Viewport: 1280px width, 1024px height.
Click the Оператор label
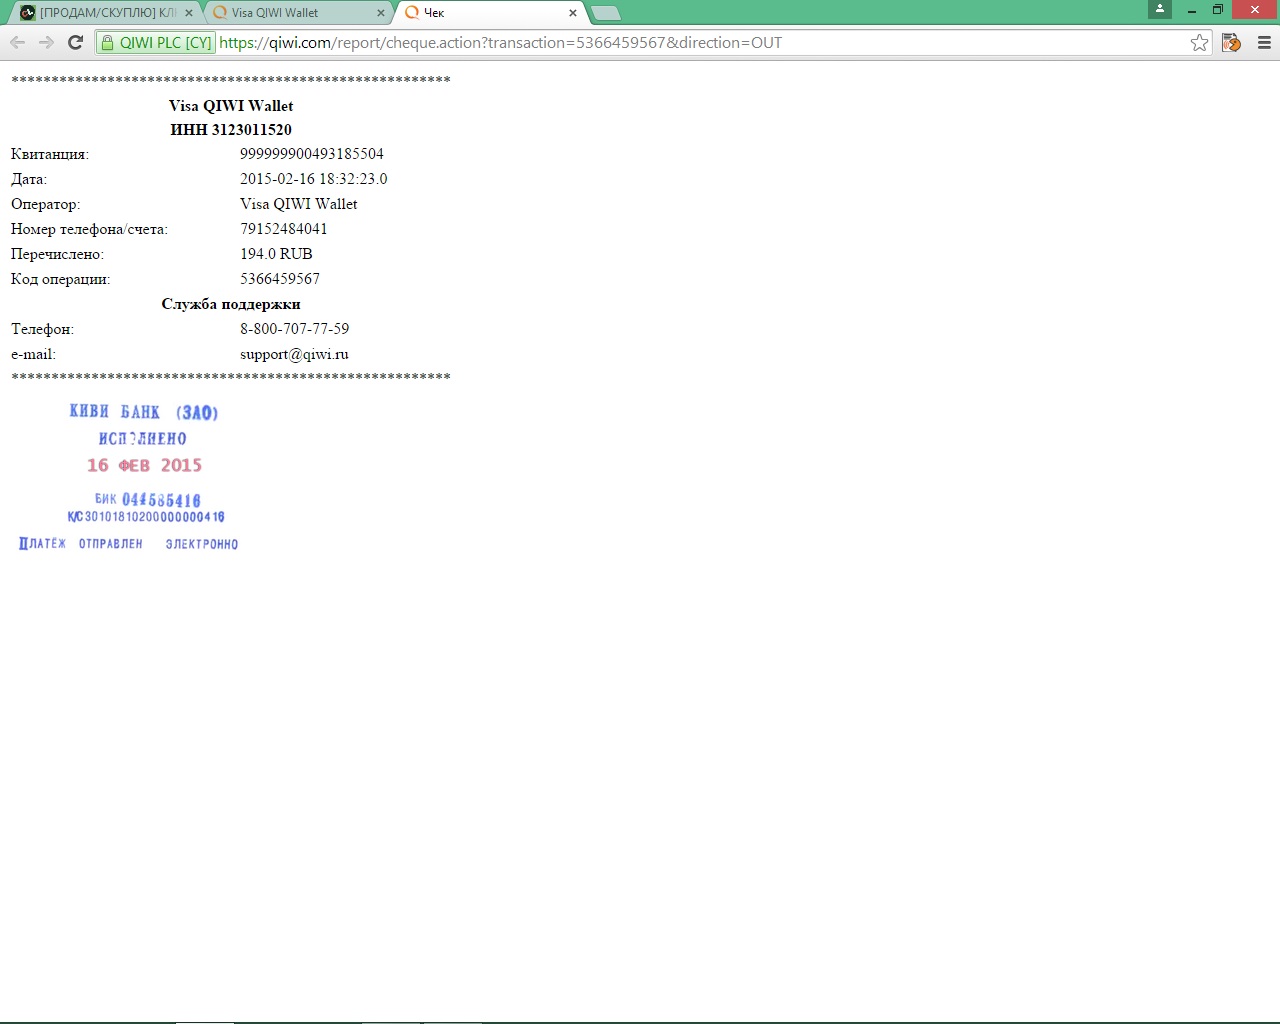click(46, 204)
